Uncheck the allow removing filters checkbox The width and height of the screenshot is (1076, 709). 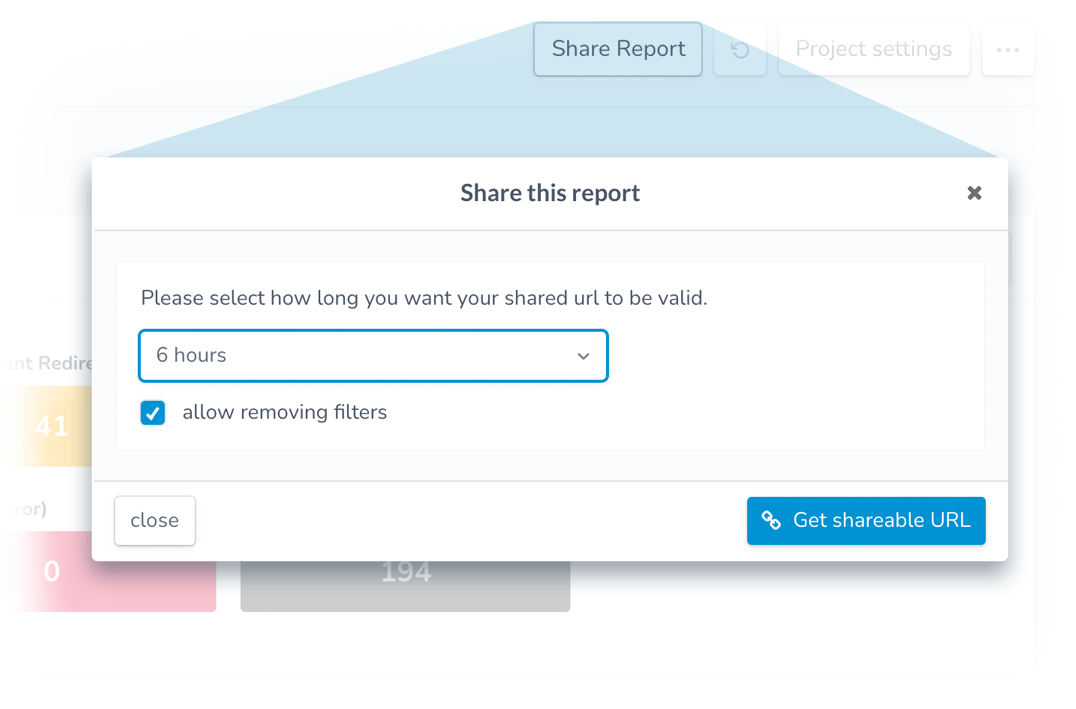tap(152, 412)
